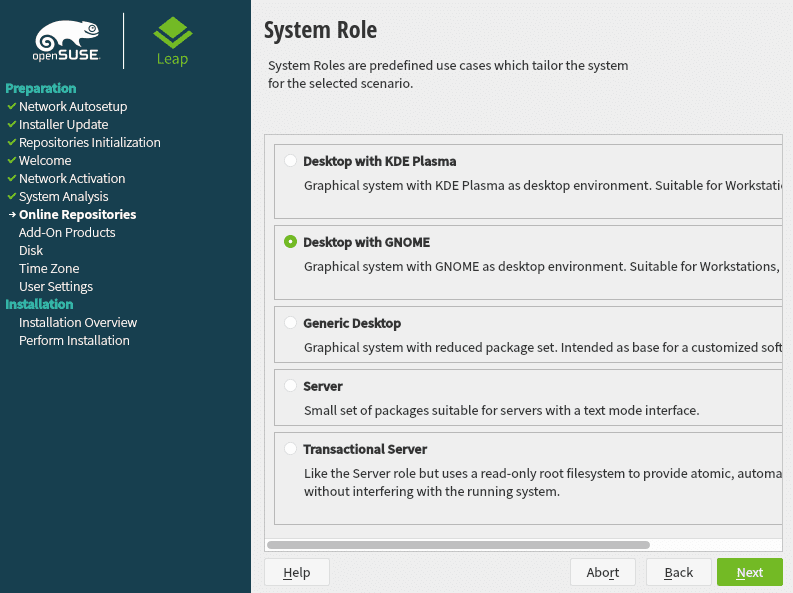
Task: Click the KDE Plasma role description text
Action: (543, 186)
